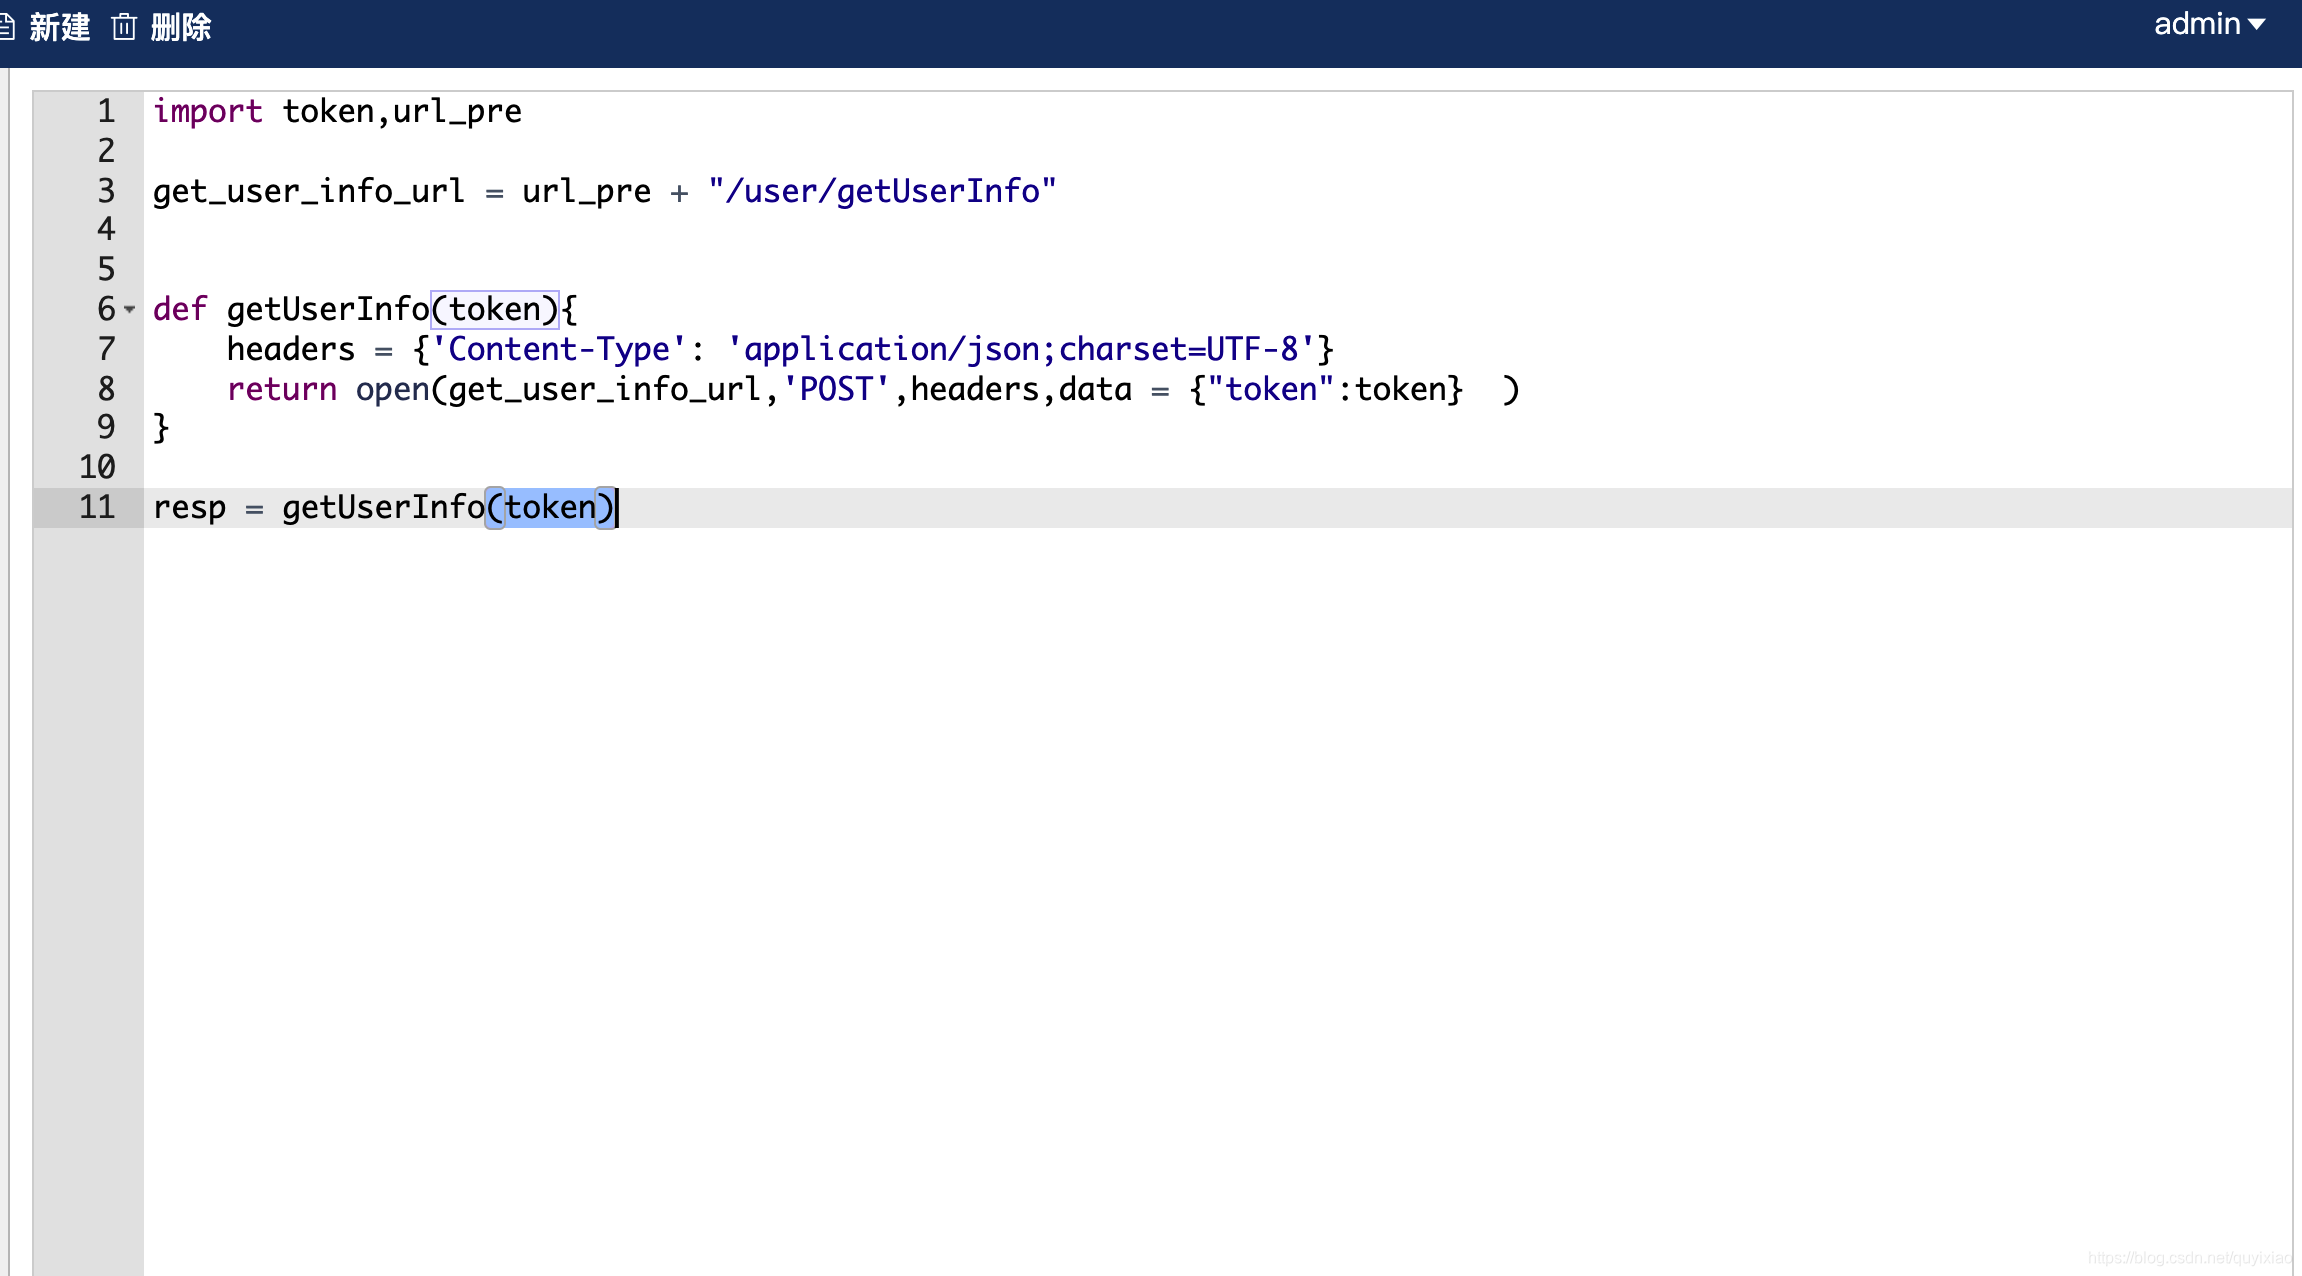
Task: Click 'application/json;charset=UTF-8' string
Action: 1021,349
